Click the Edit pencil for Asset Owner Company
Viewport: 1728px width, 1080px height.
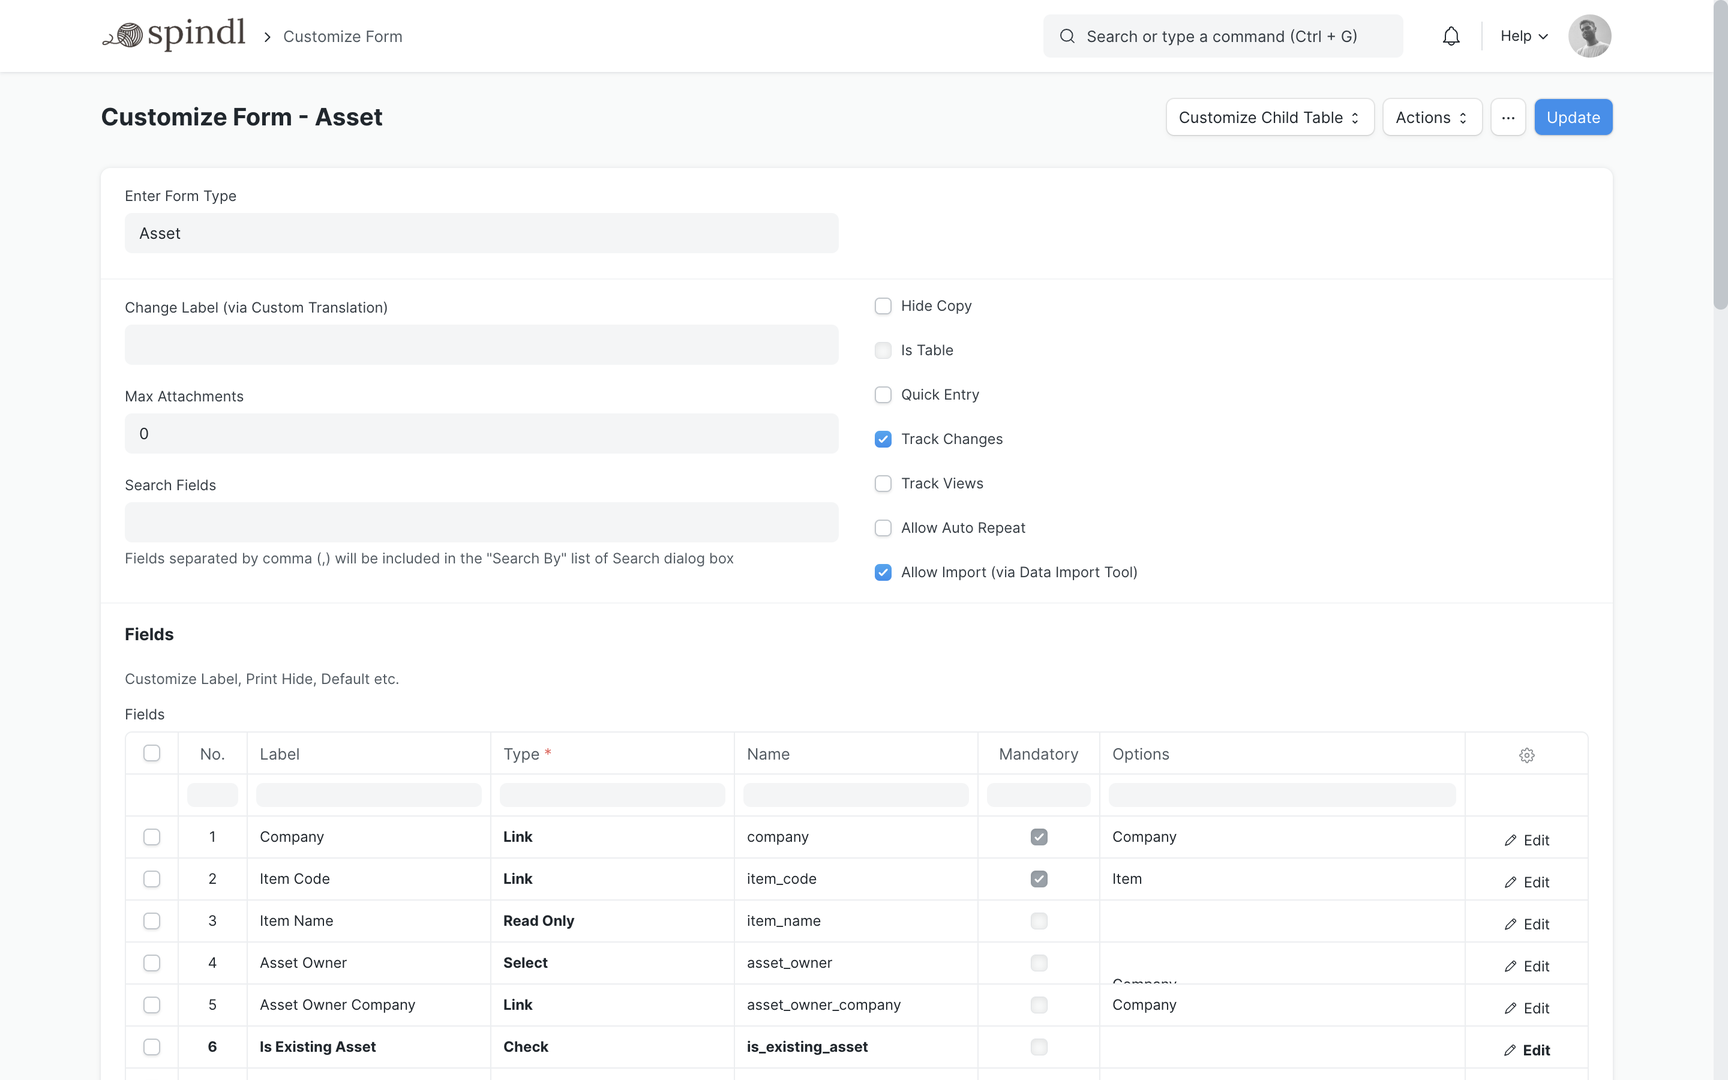[x=1527, y=1008]
